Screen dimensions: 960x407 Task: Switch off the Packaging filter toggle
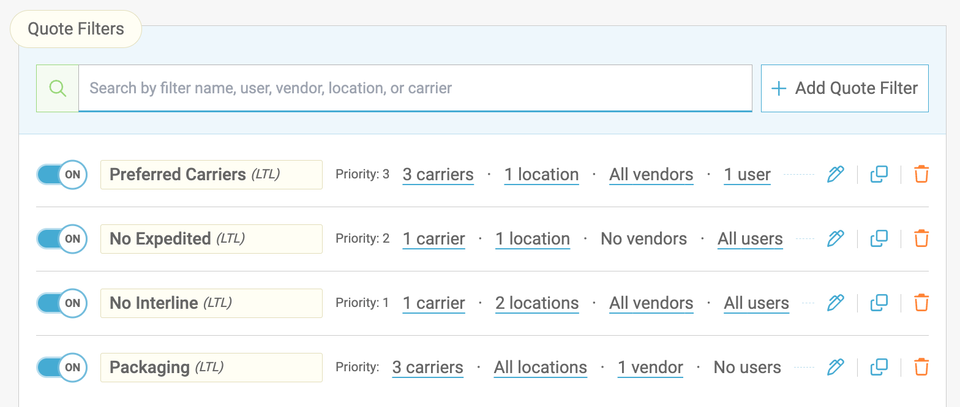pyautogui.click(x=62, y=367)
